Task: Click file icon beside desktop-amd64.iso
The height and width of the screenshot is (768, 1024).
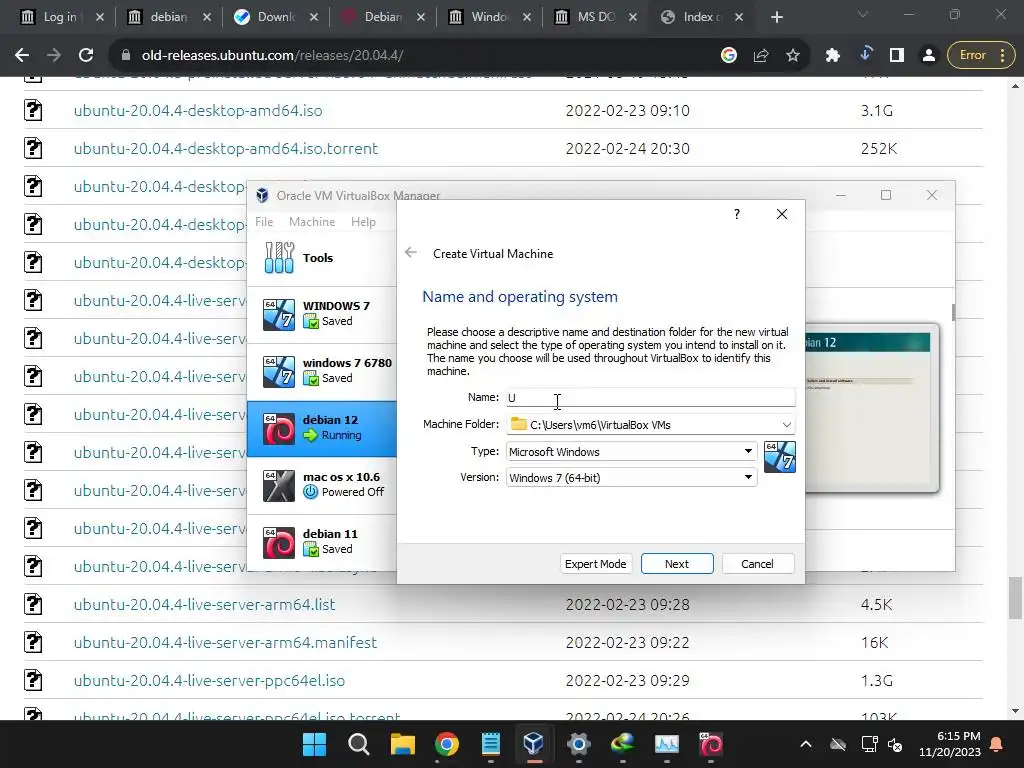Action: pos(33,110)
